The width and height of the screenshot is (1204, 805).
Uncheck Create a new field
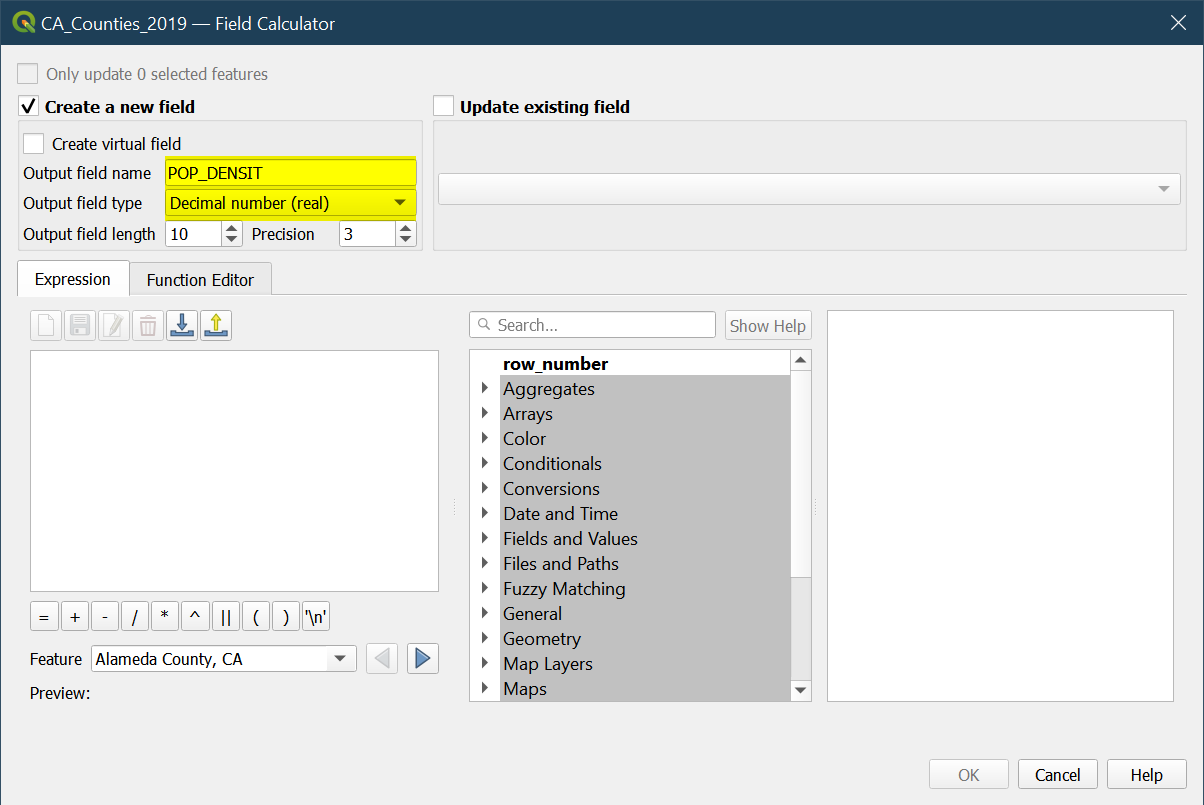click(29, 107)
